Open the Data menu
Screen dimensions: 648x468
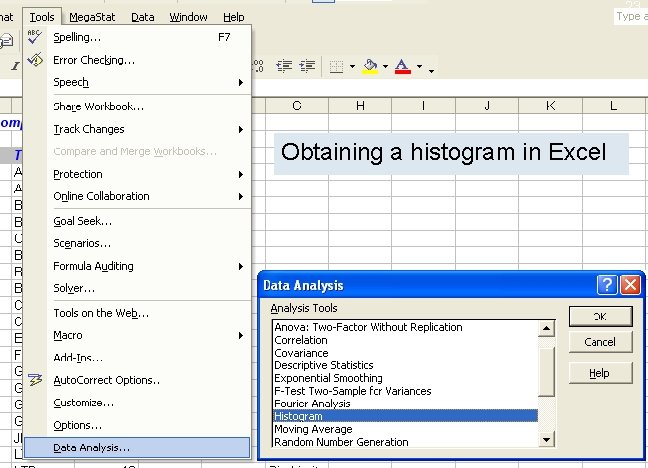tap(143, 17)
